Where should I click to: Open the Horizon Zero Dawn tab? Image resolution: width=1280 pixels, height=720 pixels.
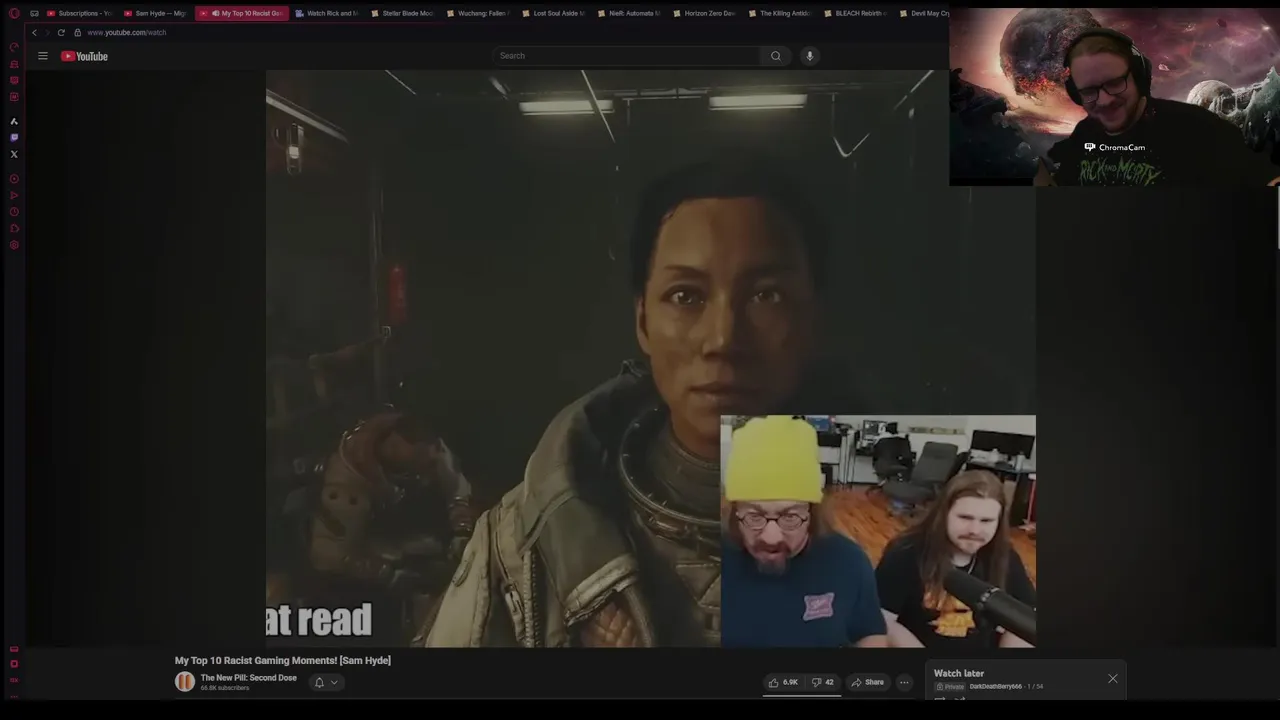pos(704,13)
